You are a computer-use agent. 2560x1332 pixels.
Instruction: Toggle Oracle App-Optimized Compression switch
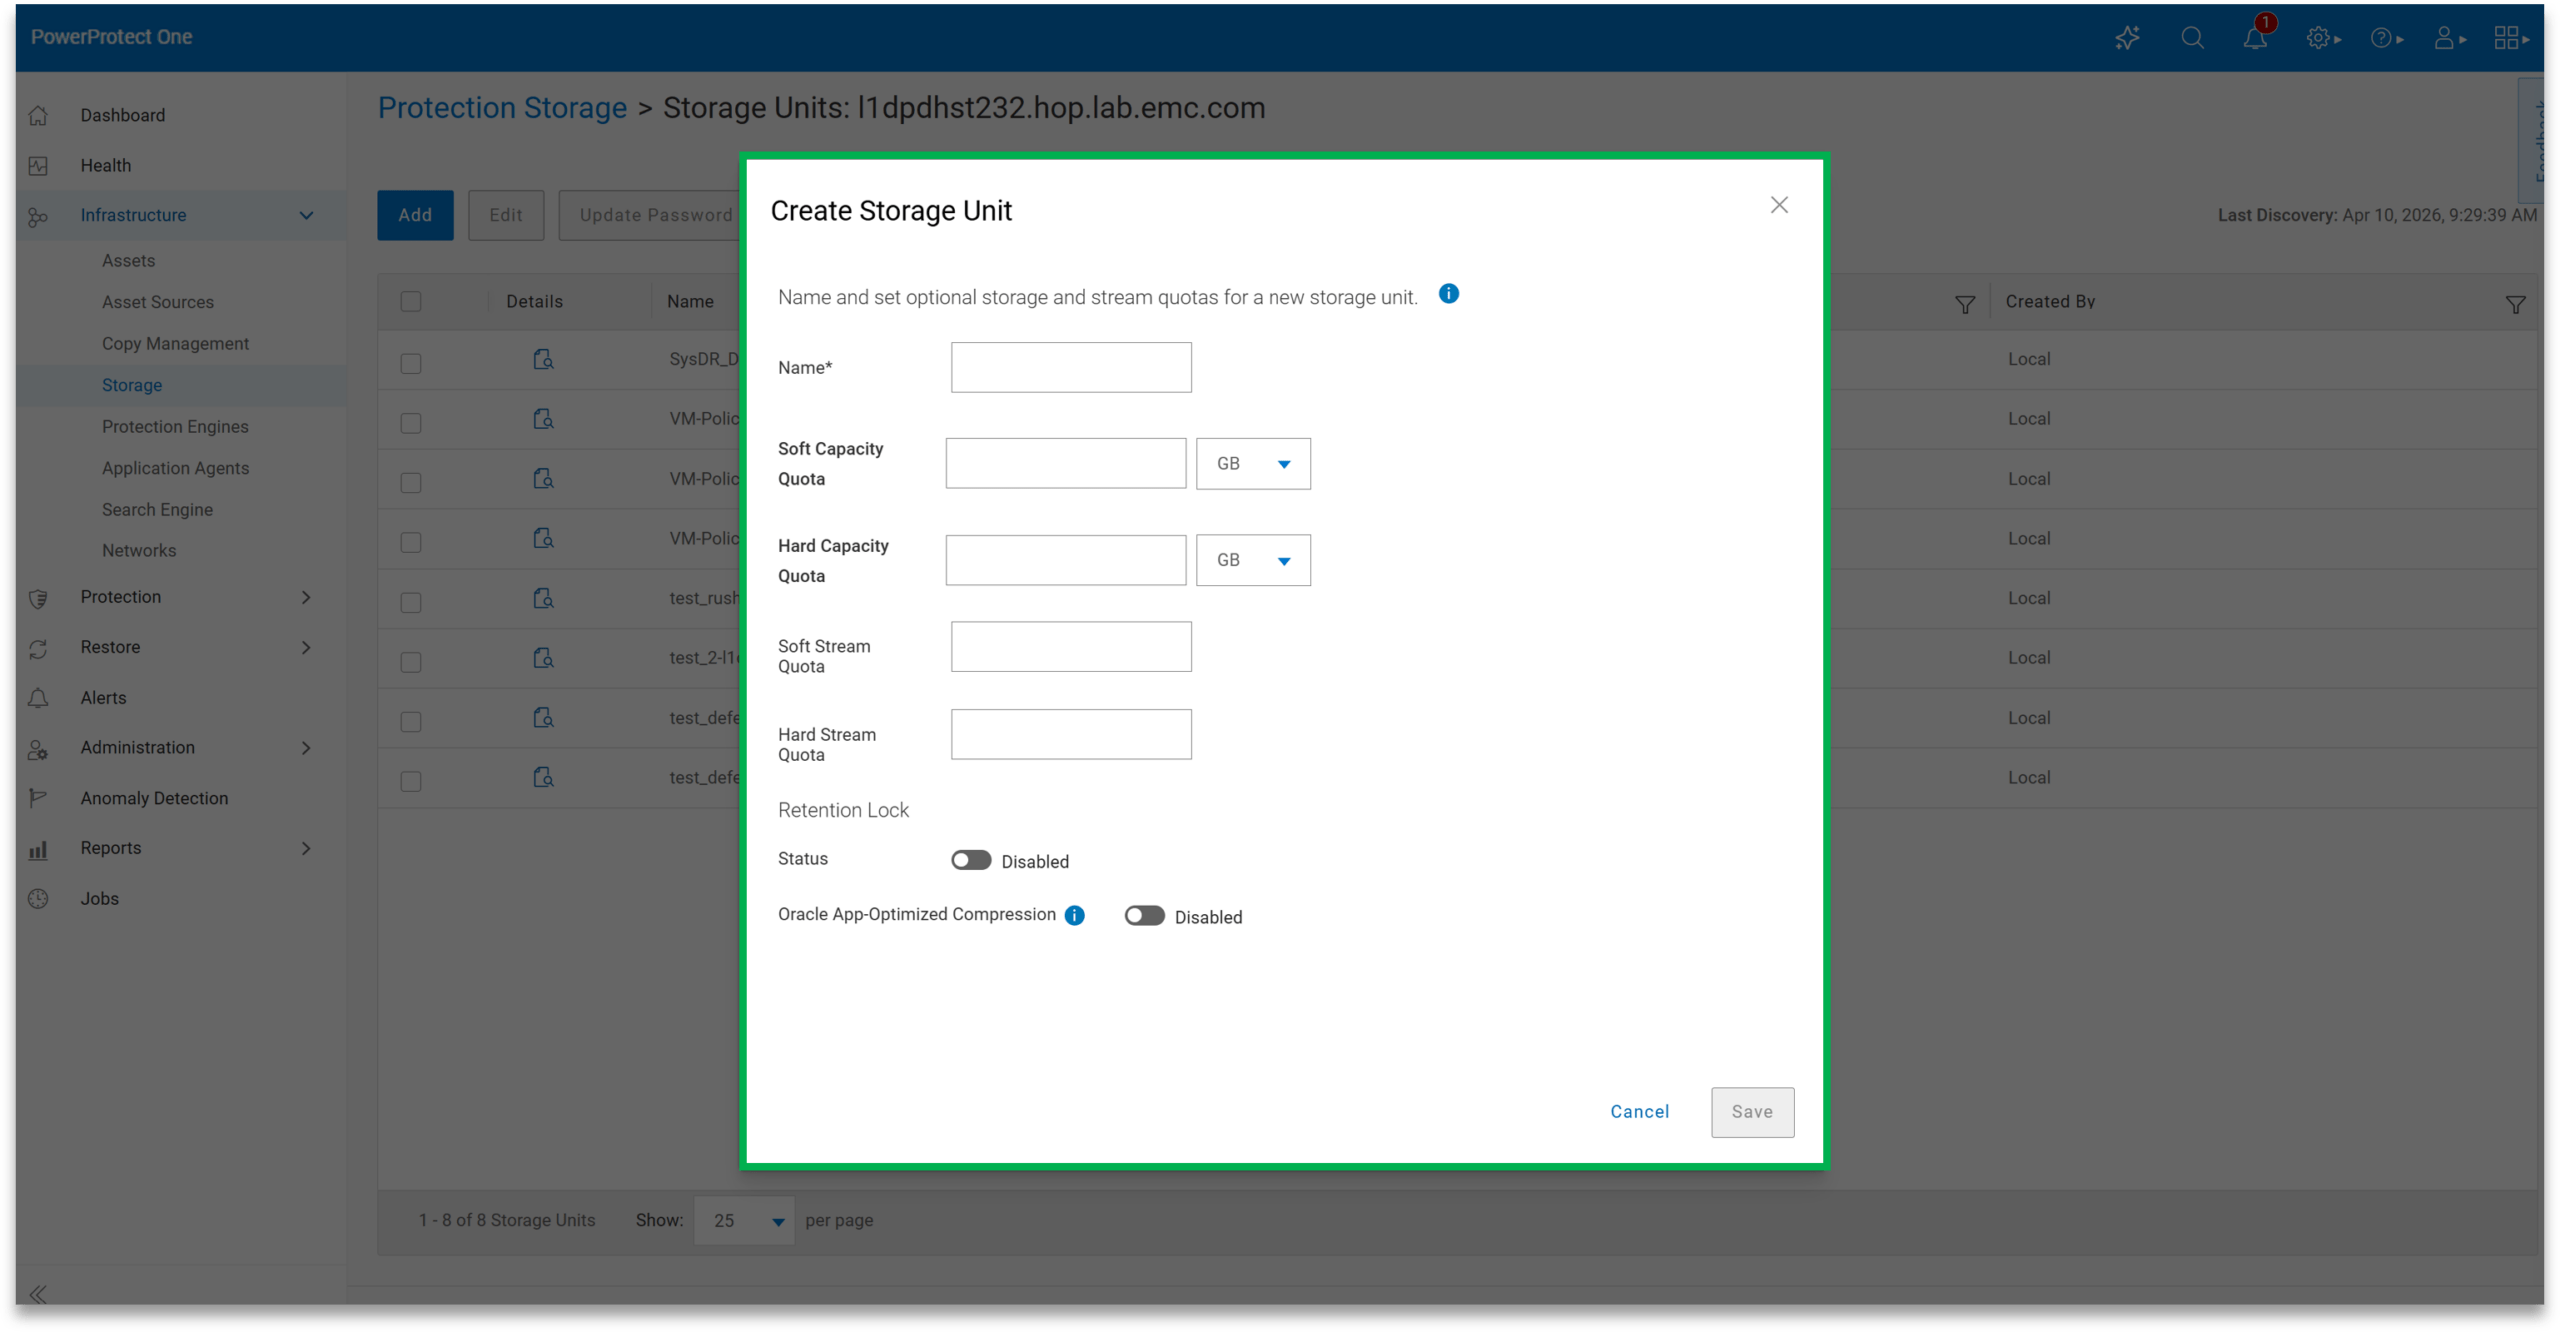point(1144,916)
